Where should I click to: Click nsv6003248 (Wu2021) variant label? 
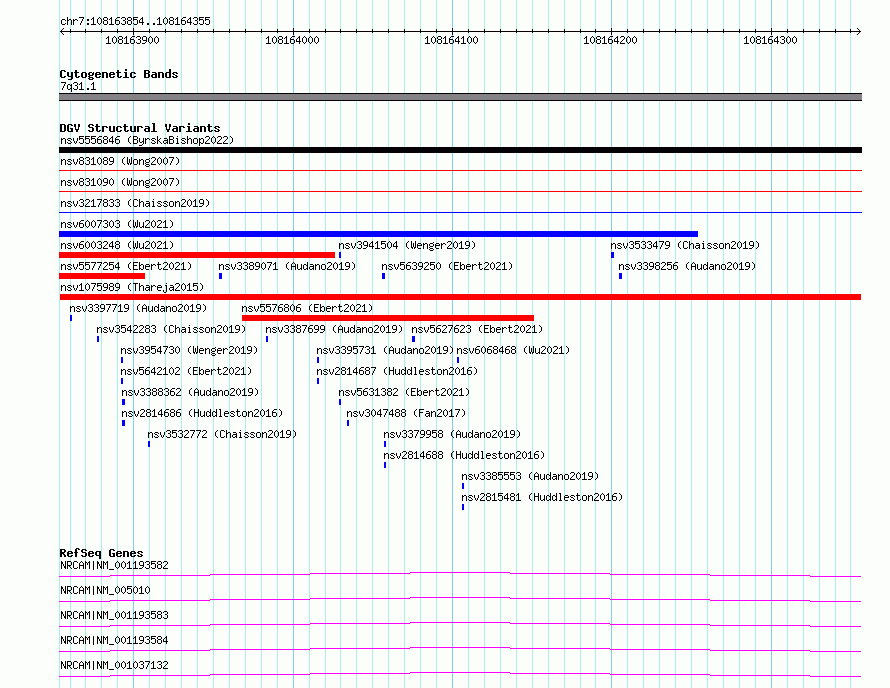click(x=117, y=245)
